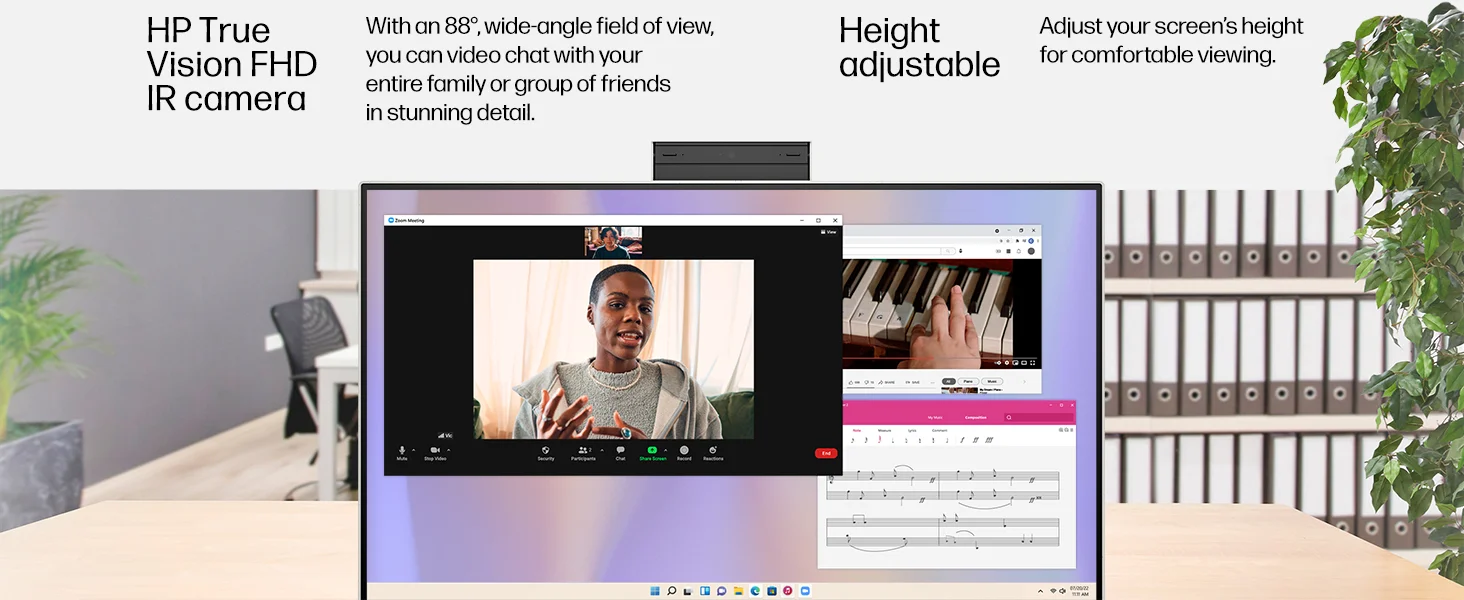Image resolution: width=1464 pixels, height=600 pixels.
Task: Click the Share button under the video
Action: coord(887,382)
